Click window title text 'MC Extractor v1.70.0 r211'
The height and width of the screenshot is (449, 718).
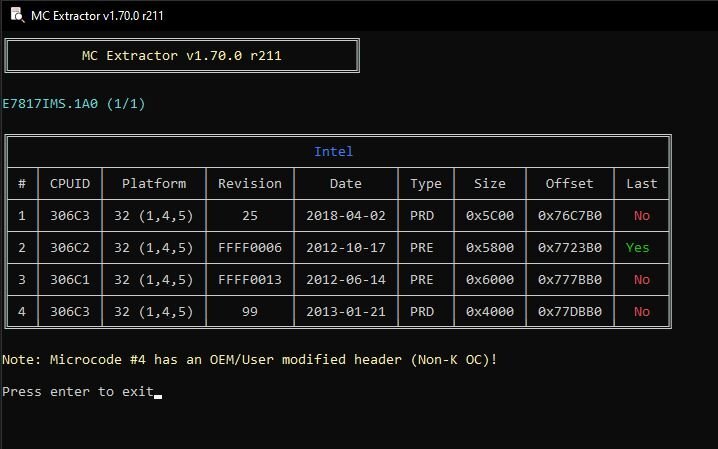(97, 16)
